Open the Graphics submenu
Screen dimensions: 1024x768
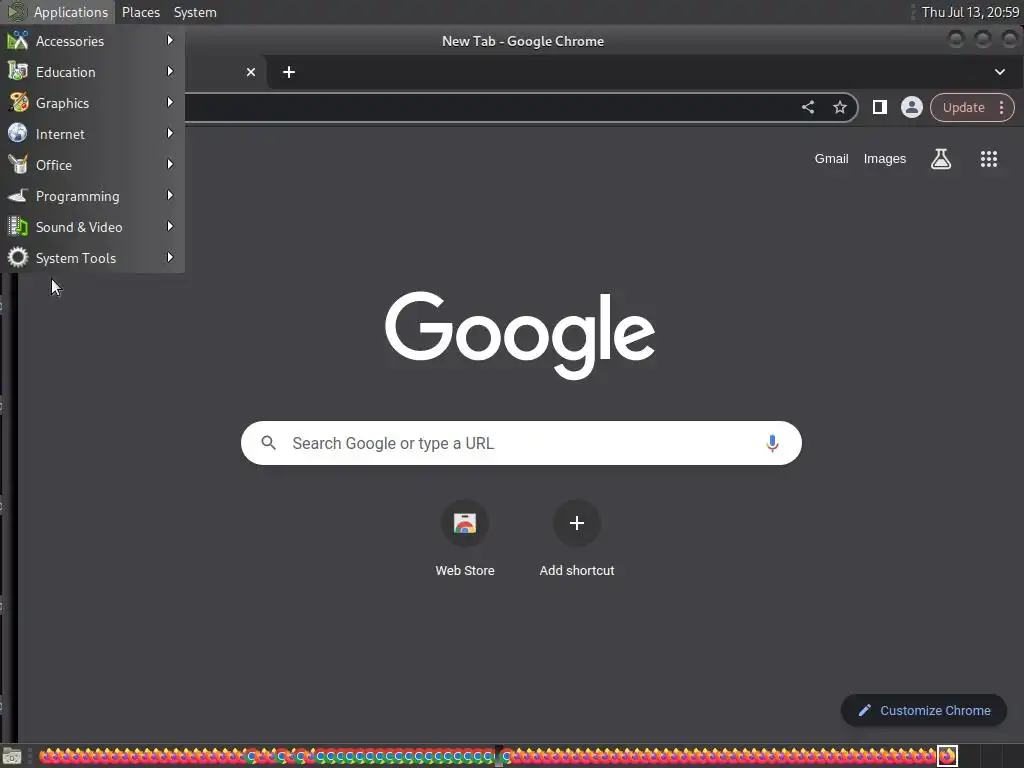92,103
